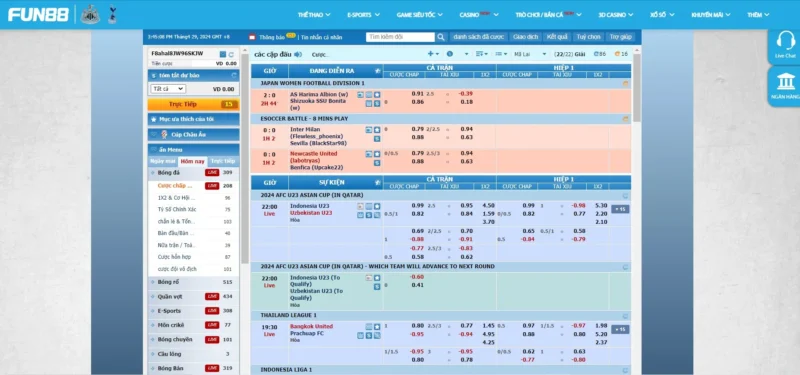Collapse the Japan Women Football Division 1 league
This screenshot has width=800, height=375.
626,83
